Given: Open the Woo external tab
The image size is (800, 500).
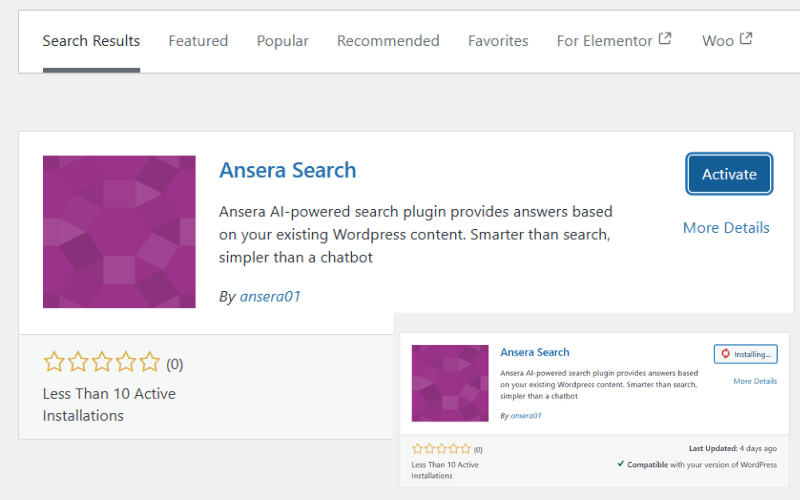Looking at the screenshot, I should pos(727,40).
